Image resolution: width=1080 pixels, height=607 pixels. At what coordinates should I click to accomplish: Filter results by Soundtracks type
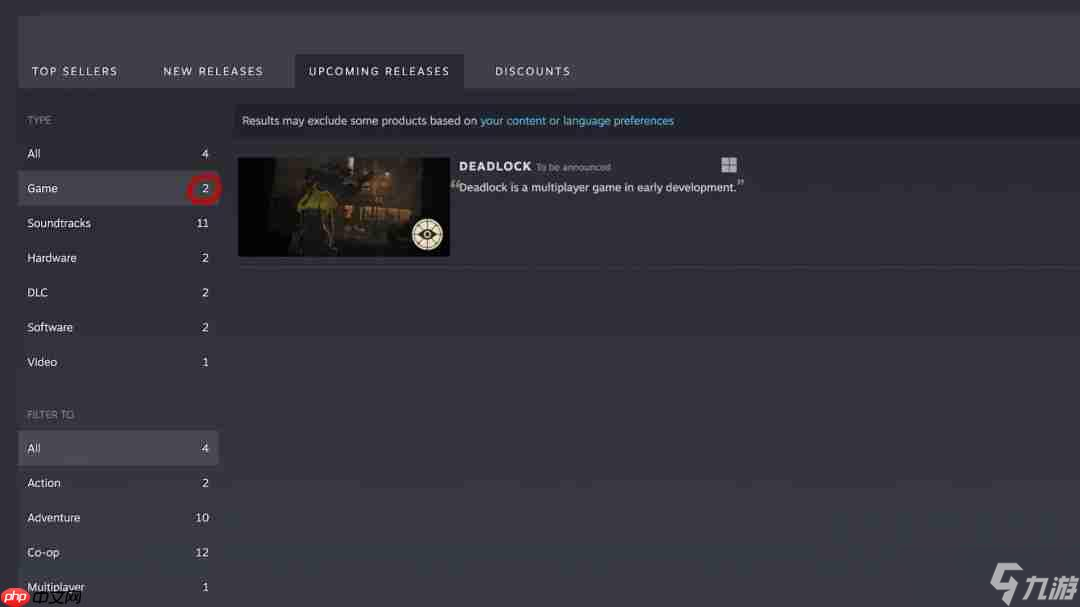tap(118, 223)
